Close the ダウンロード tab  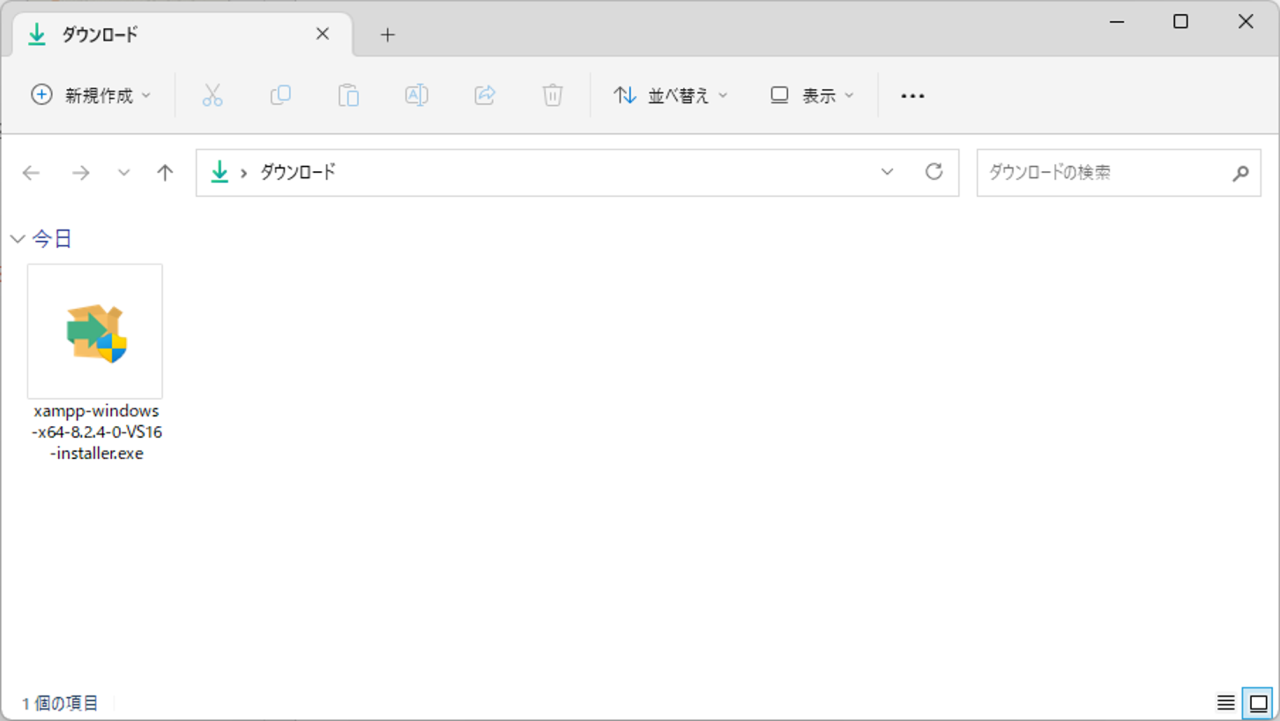pos(322,34)
